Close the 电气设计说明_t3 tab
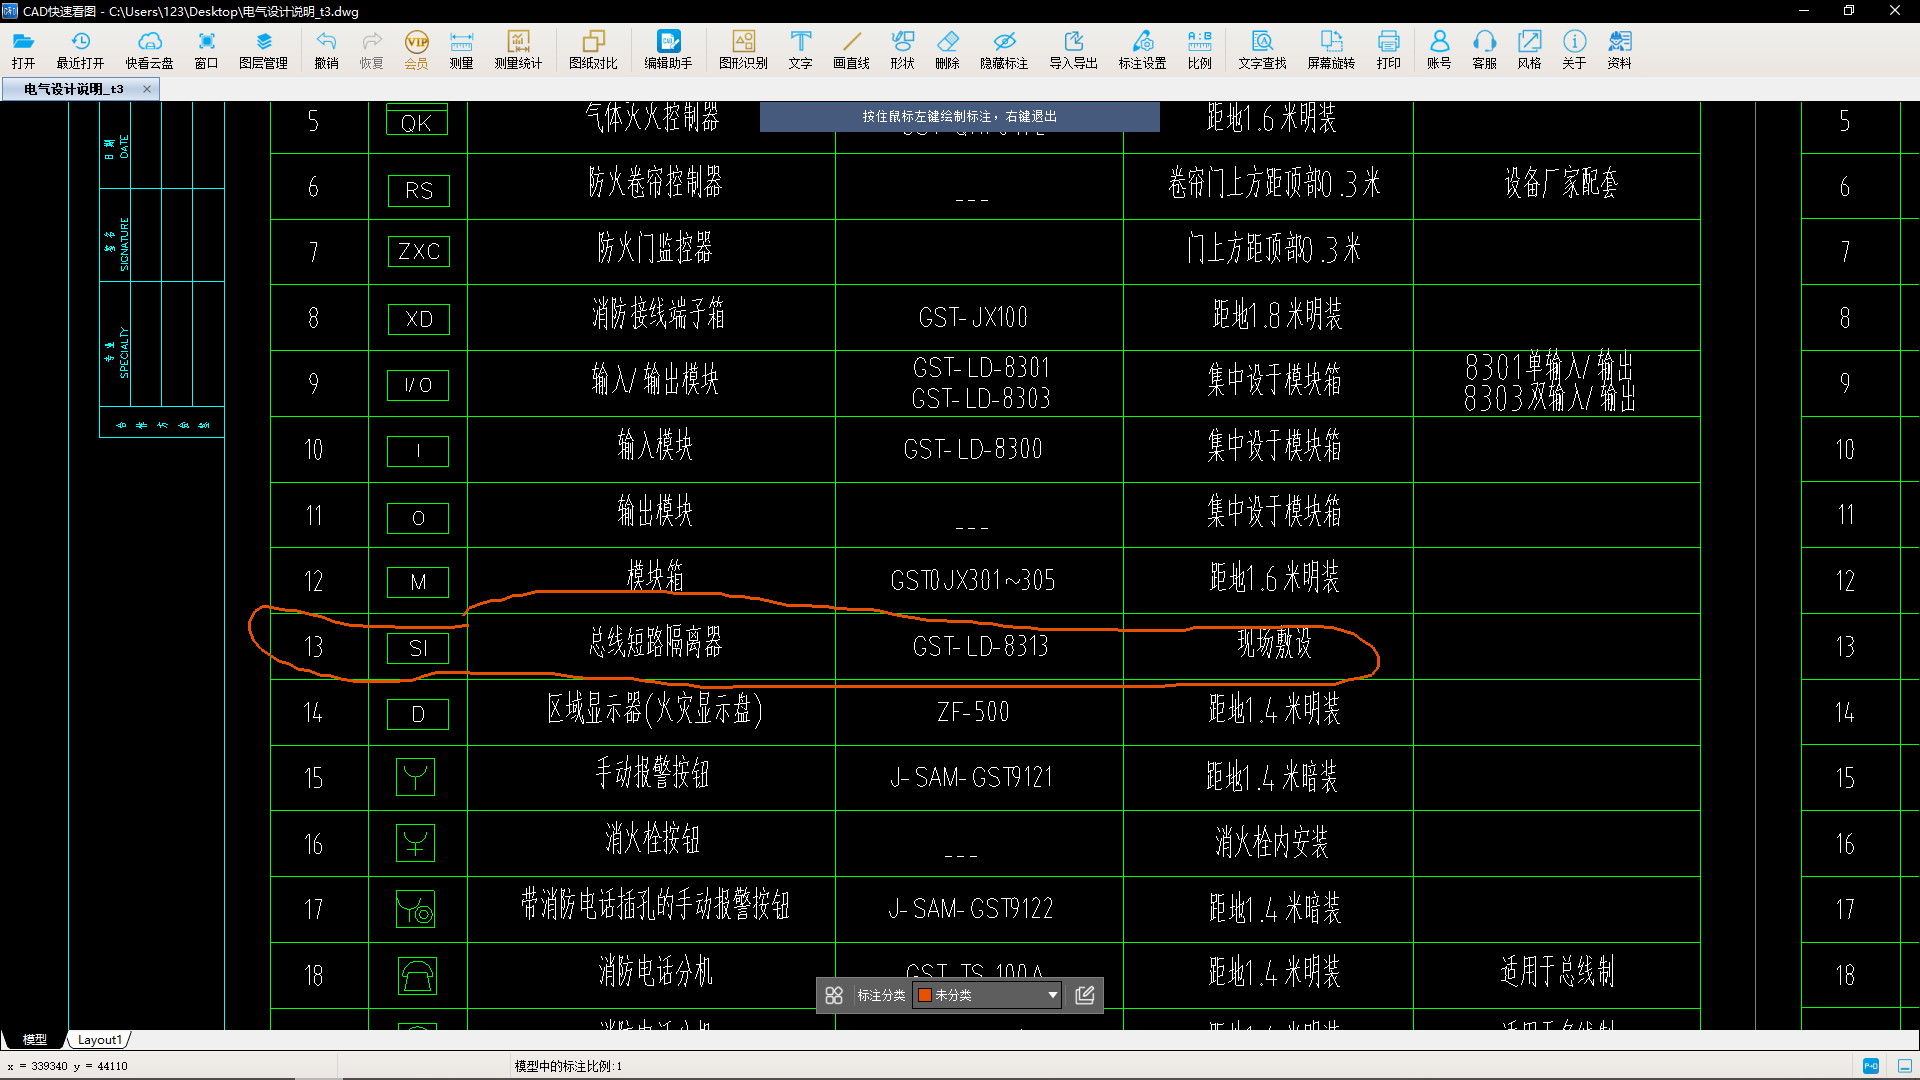 [x=147, y=89]
